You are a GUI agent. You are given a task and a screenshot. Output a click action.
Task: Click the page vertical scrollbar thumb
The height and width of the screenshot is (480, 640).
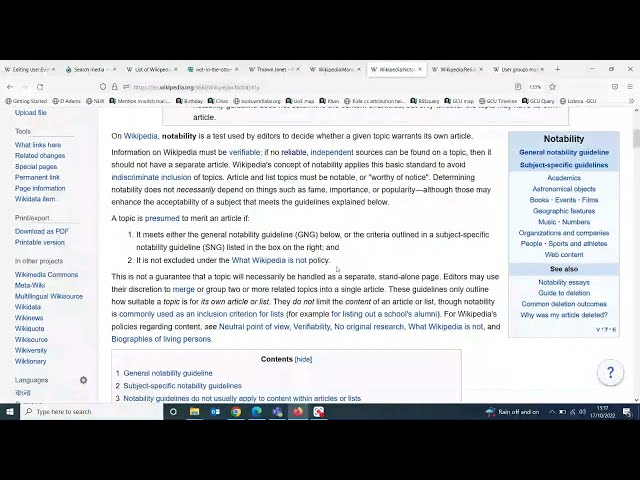click(x=636, y=138)
